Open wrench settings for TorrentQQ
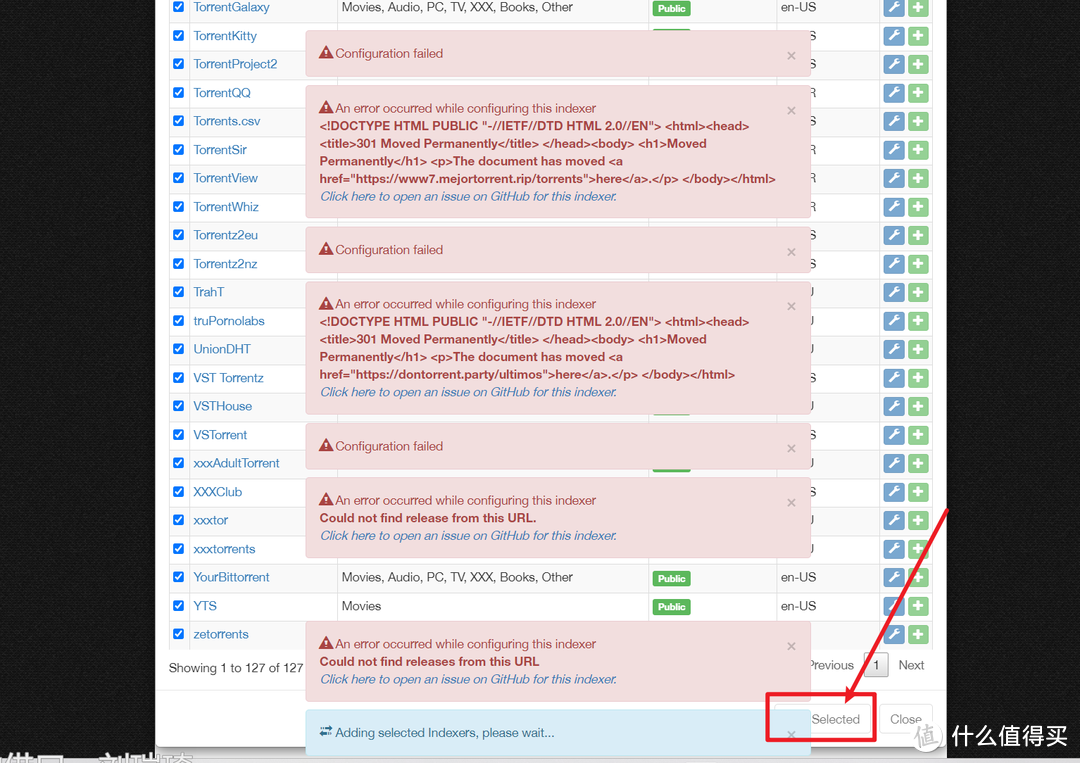 pyautogui.click(x=893, y=93)
